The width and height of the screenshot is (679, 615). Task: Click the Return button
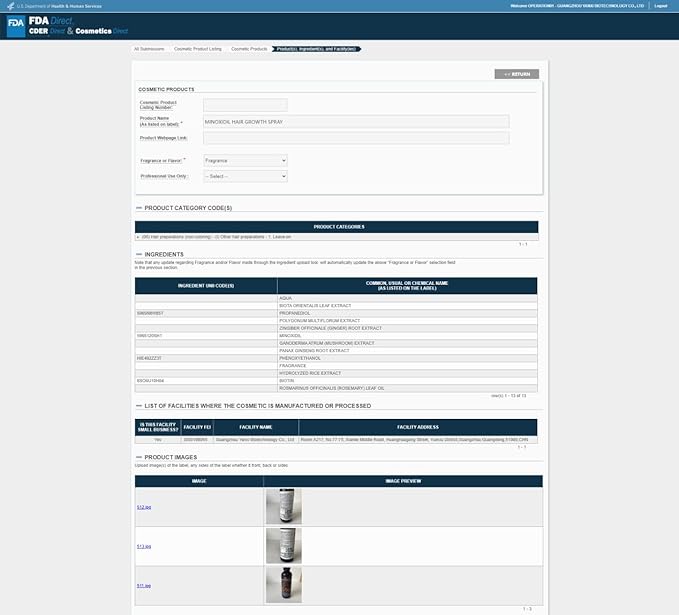tap(517, 74)
